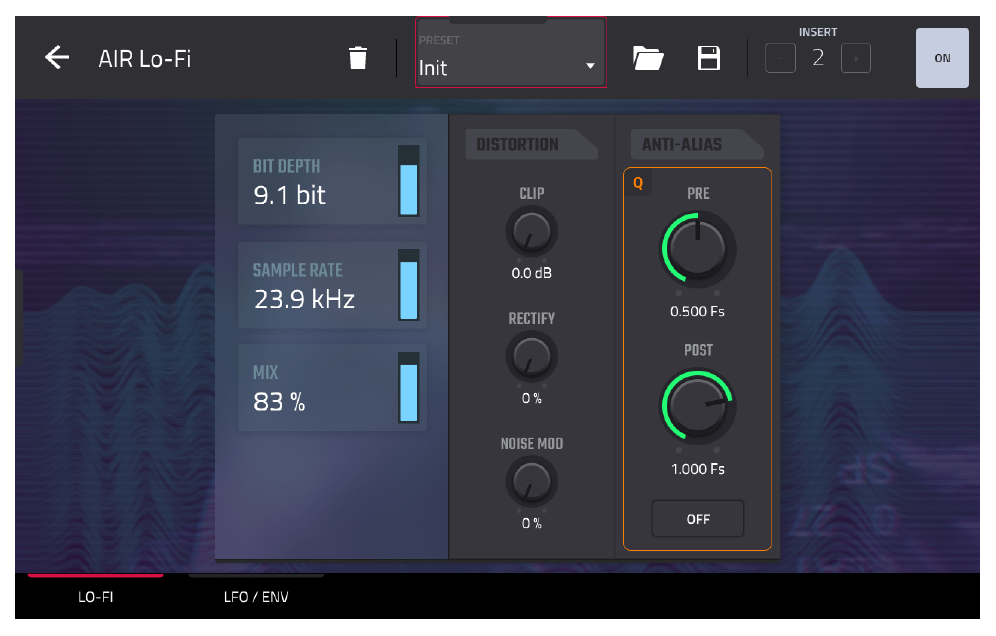This screenshot has width=996, height=636.
Task: Toggle the effect ON button
Action: click(x=942, y=58)
